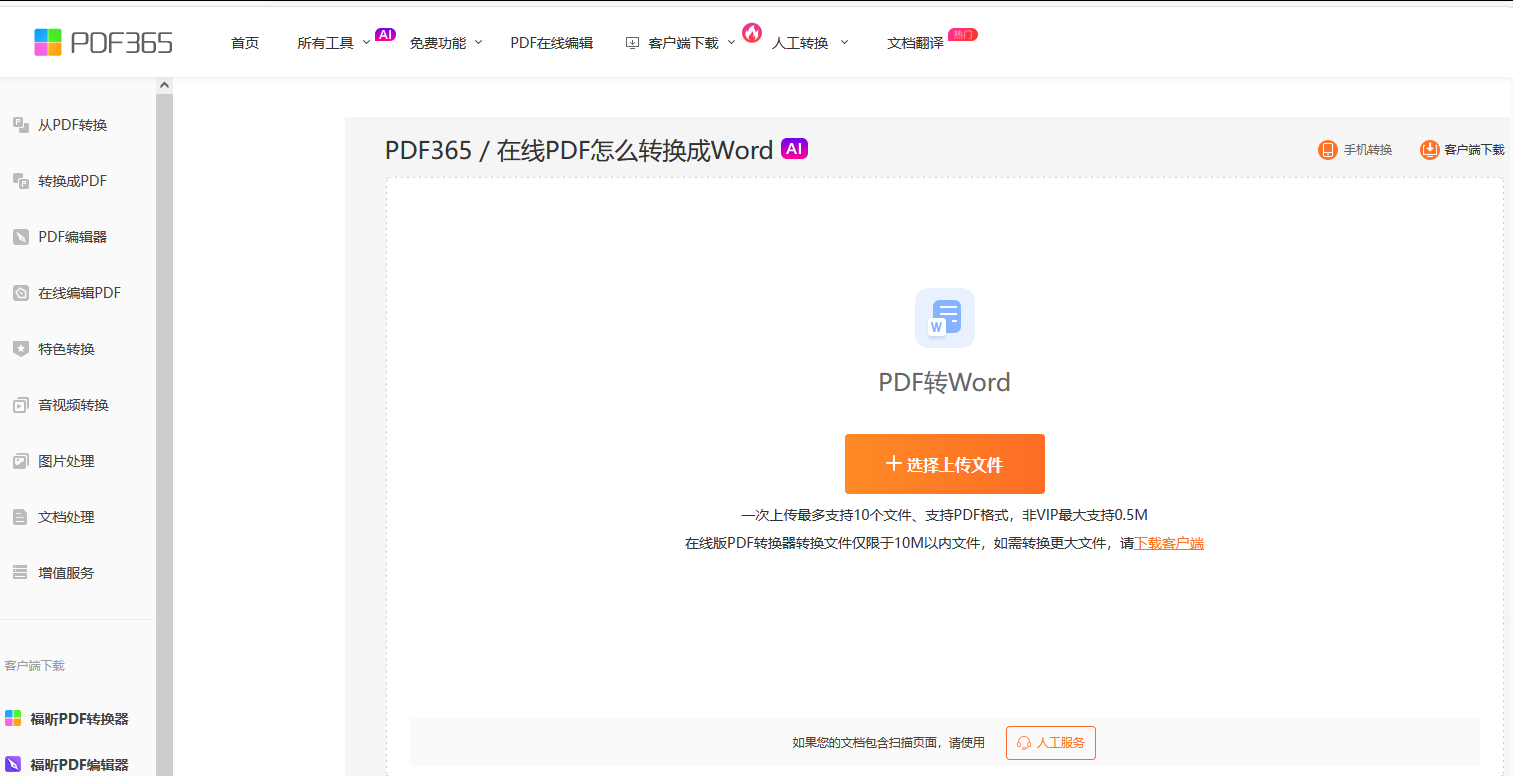
Task: Select 在线编辑PDF in the sidebar
Action: (79, 293)
